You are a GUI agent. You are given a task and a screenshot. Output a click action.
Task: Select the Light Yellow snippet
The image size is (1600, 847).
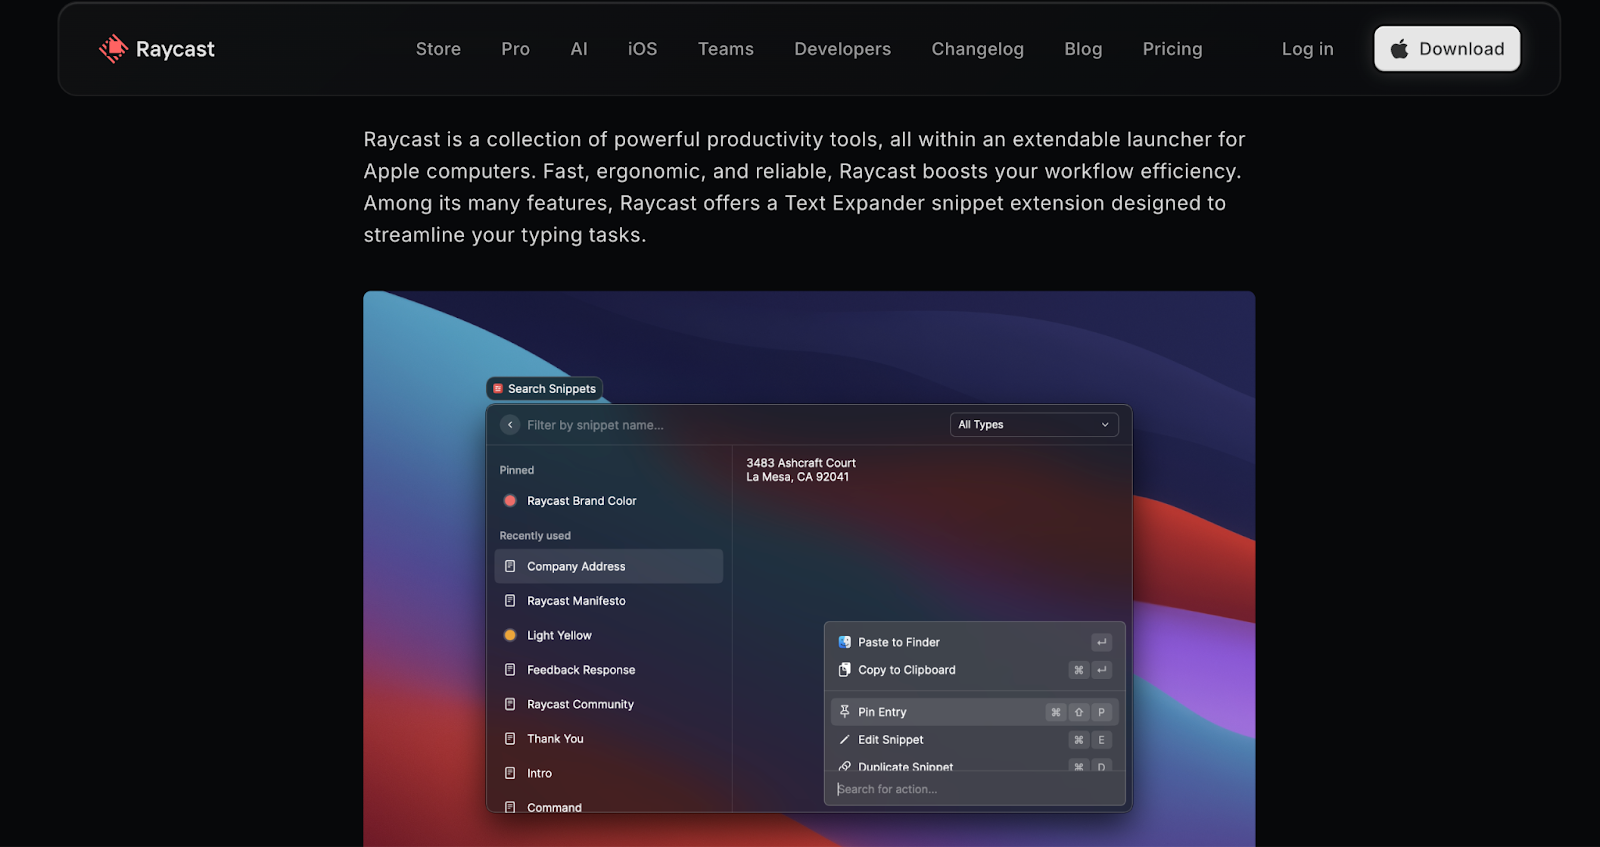[x=608, y=635]
